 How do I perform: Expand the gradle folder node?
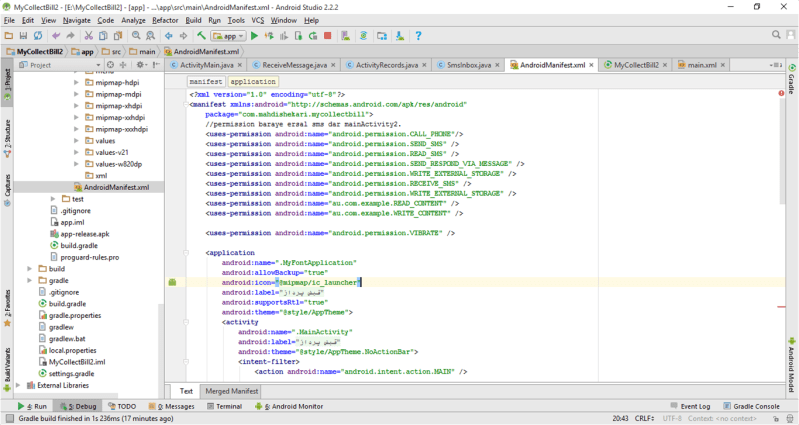30,280
